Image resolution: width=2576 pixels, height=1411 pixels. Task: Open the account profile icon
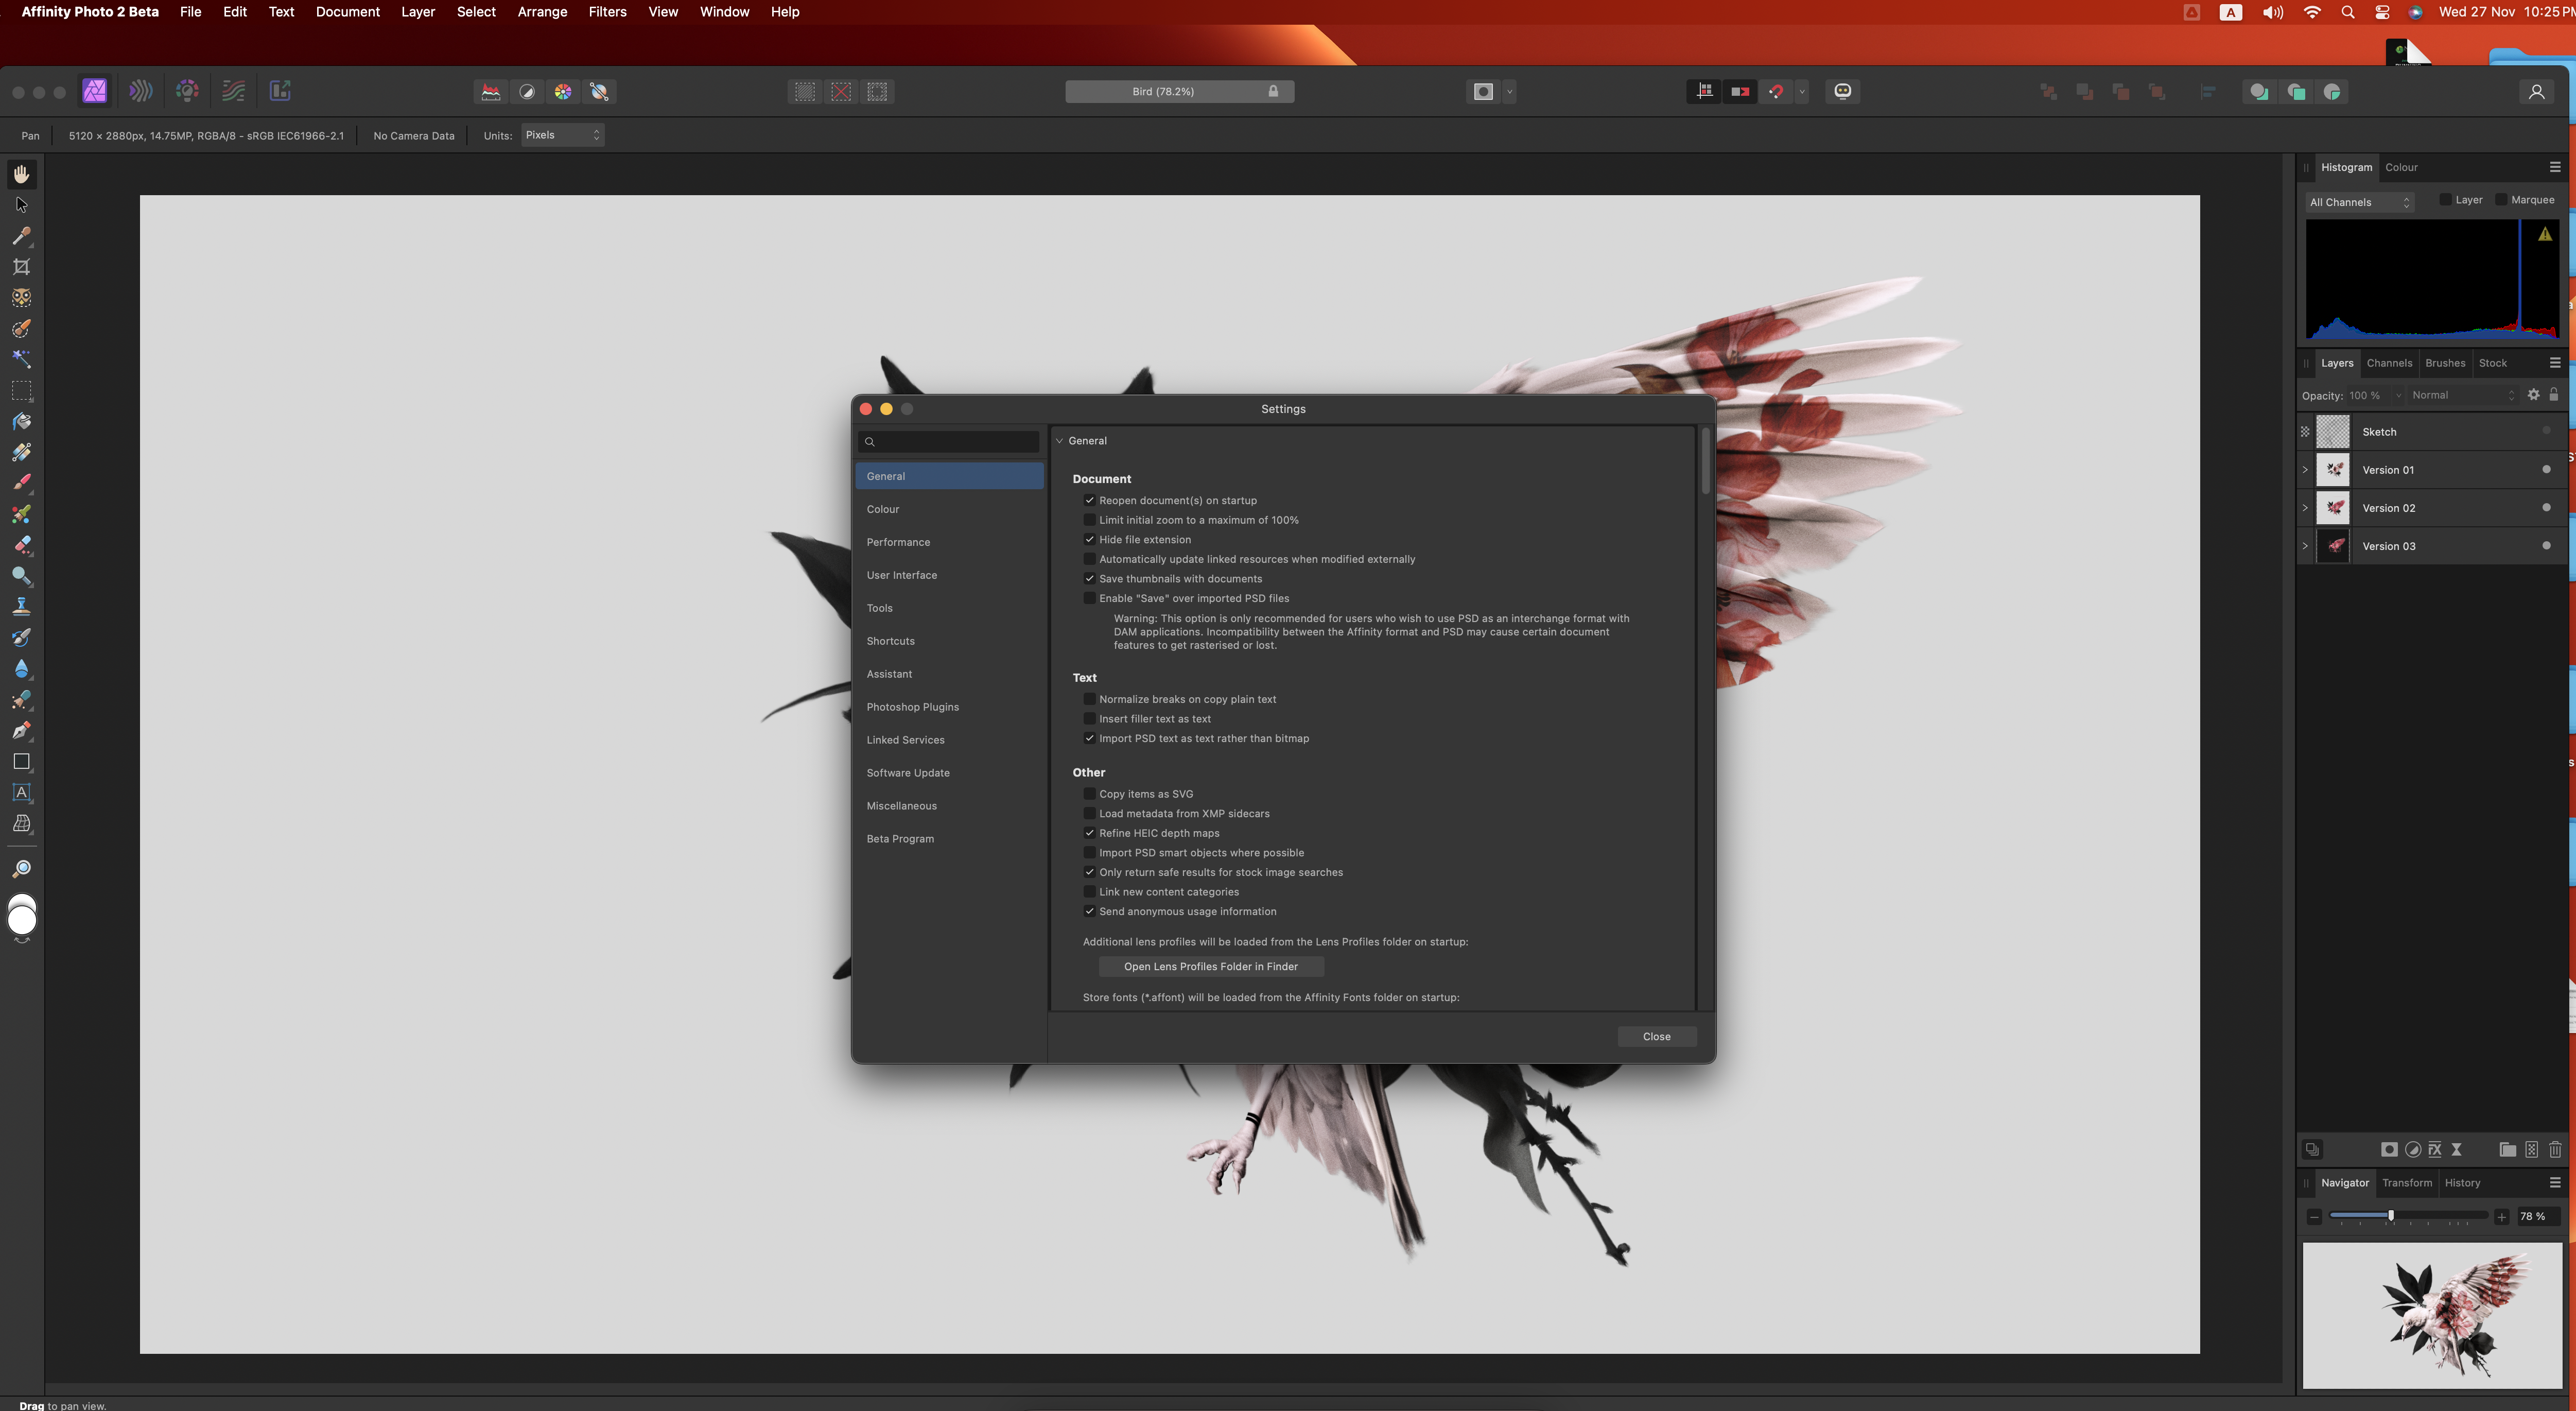point(2536,92)
